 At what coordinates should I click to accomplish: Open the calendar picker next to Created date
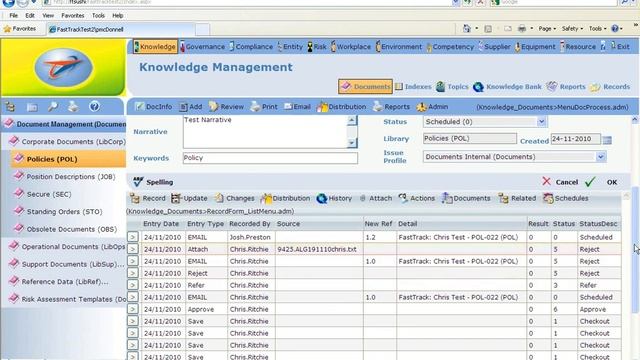tap(607, 140)
